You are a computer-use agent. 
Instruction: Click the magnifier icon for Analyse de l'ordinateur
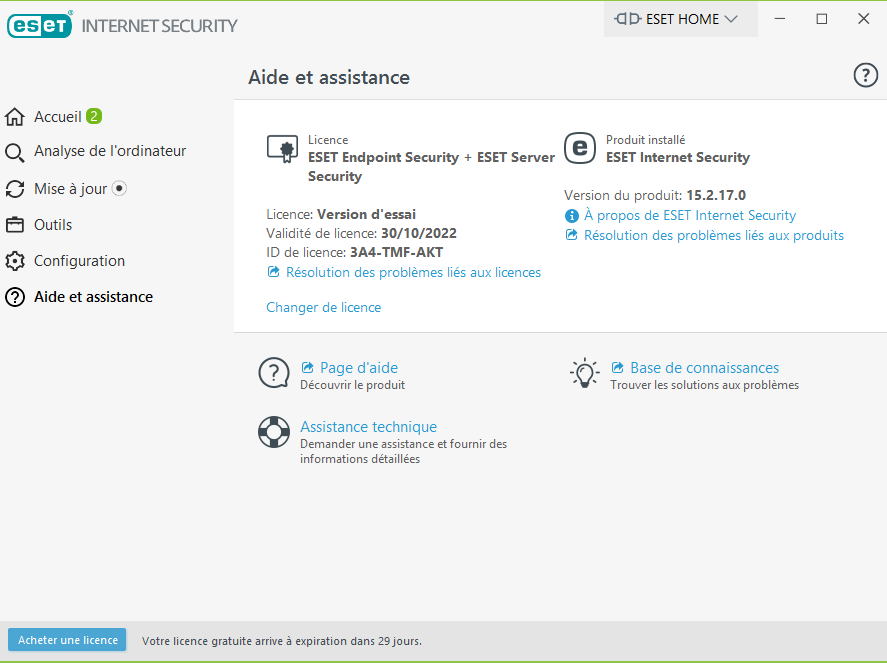pyautogui.click(x=15, y=153)
